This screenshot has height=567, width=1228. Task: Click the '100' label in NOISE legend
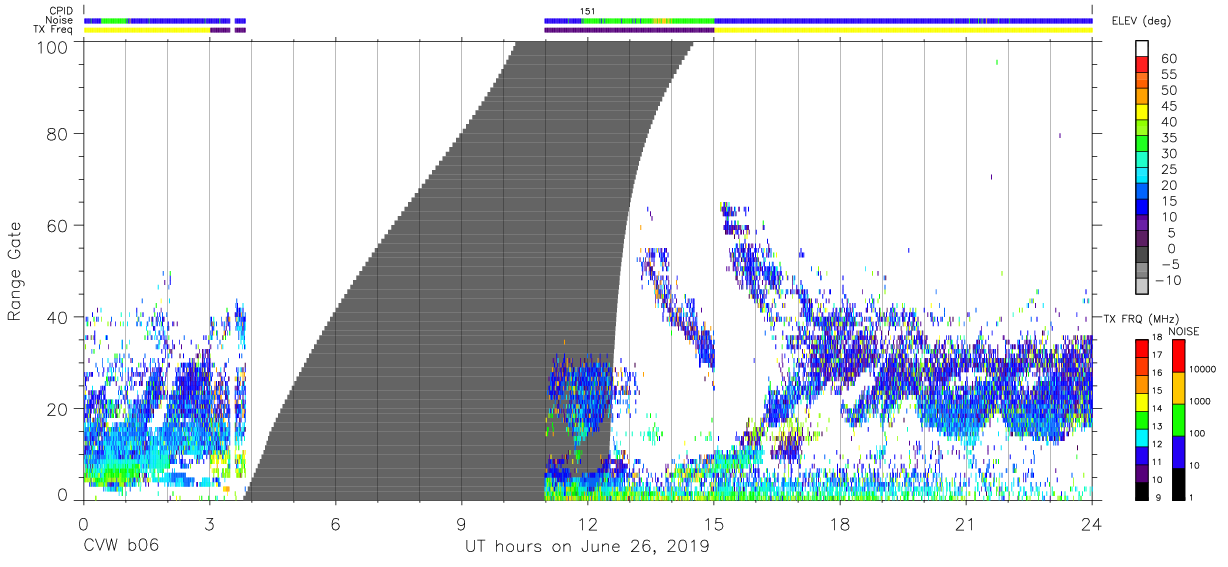point(1196,433)
